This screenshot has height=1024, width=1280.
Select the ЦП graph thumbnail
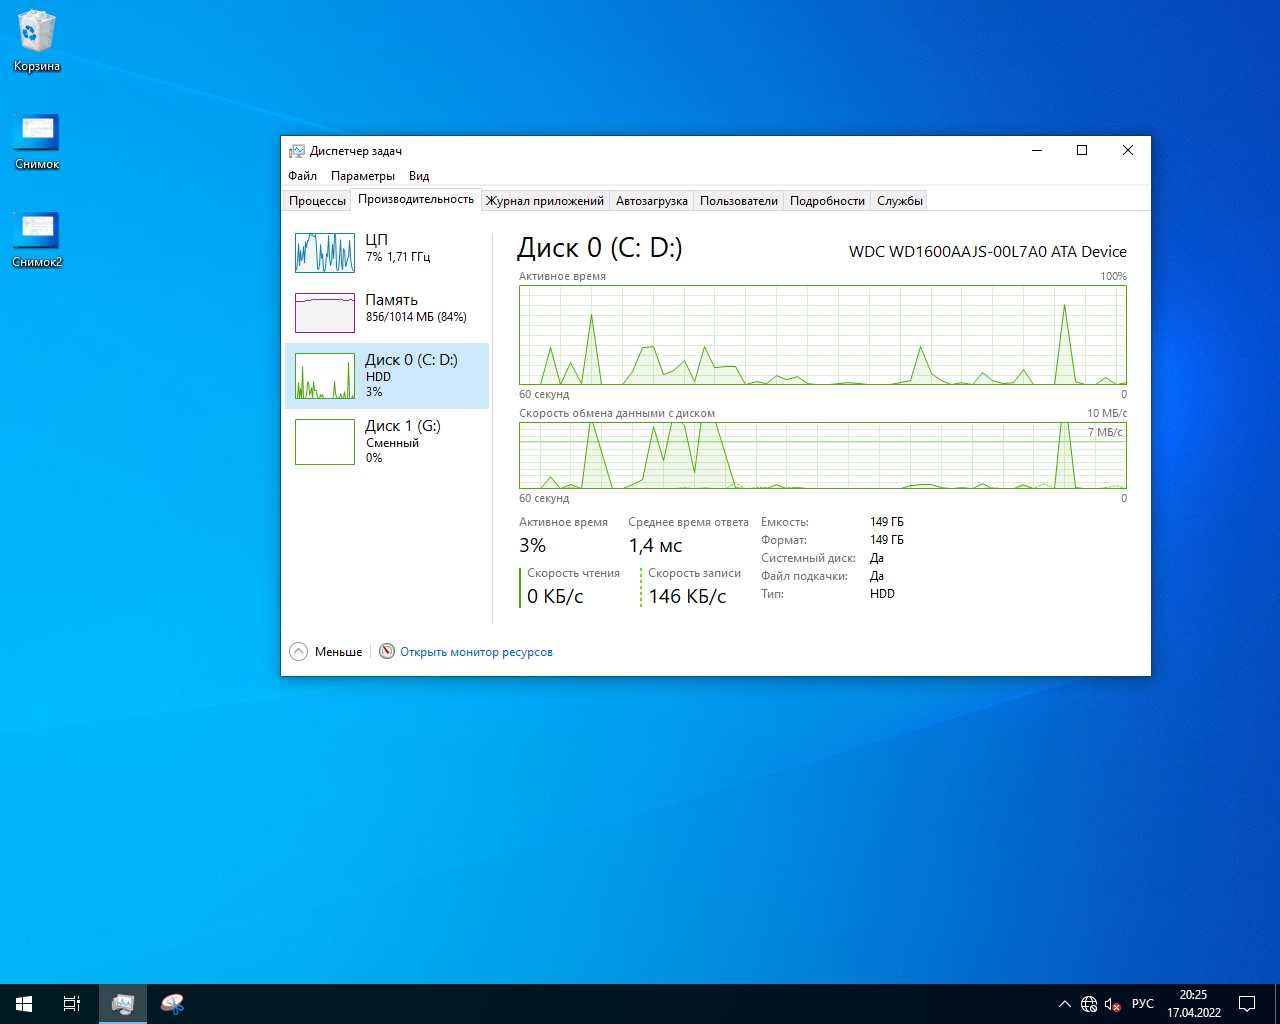click(x=325, y=253)
